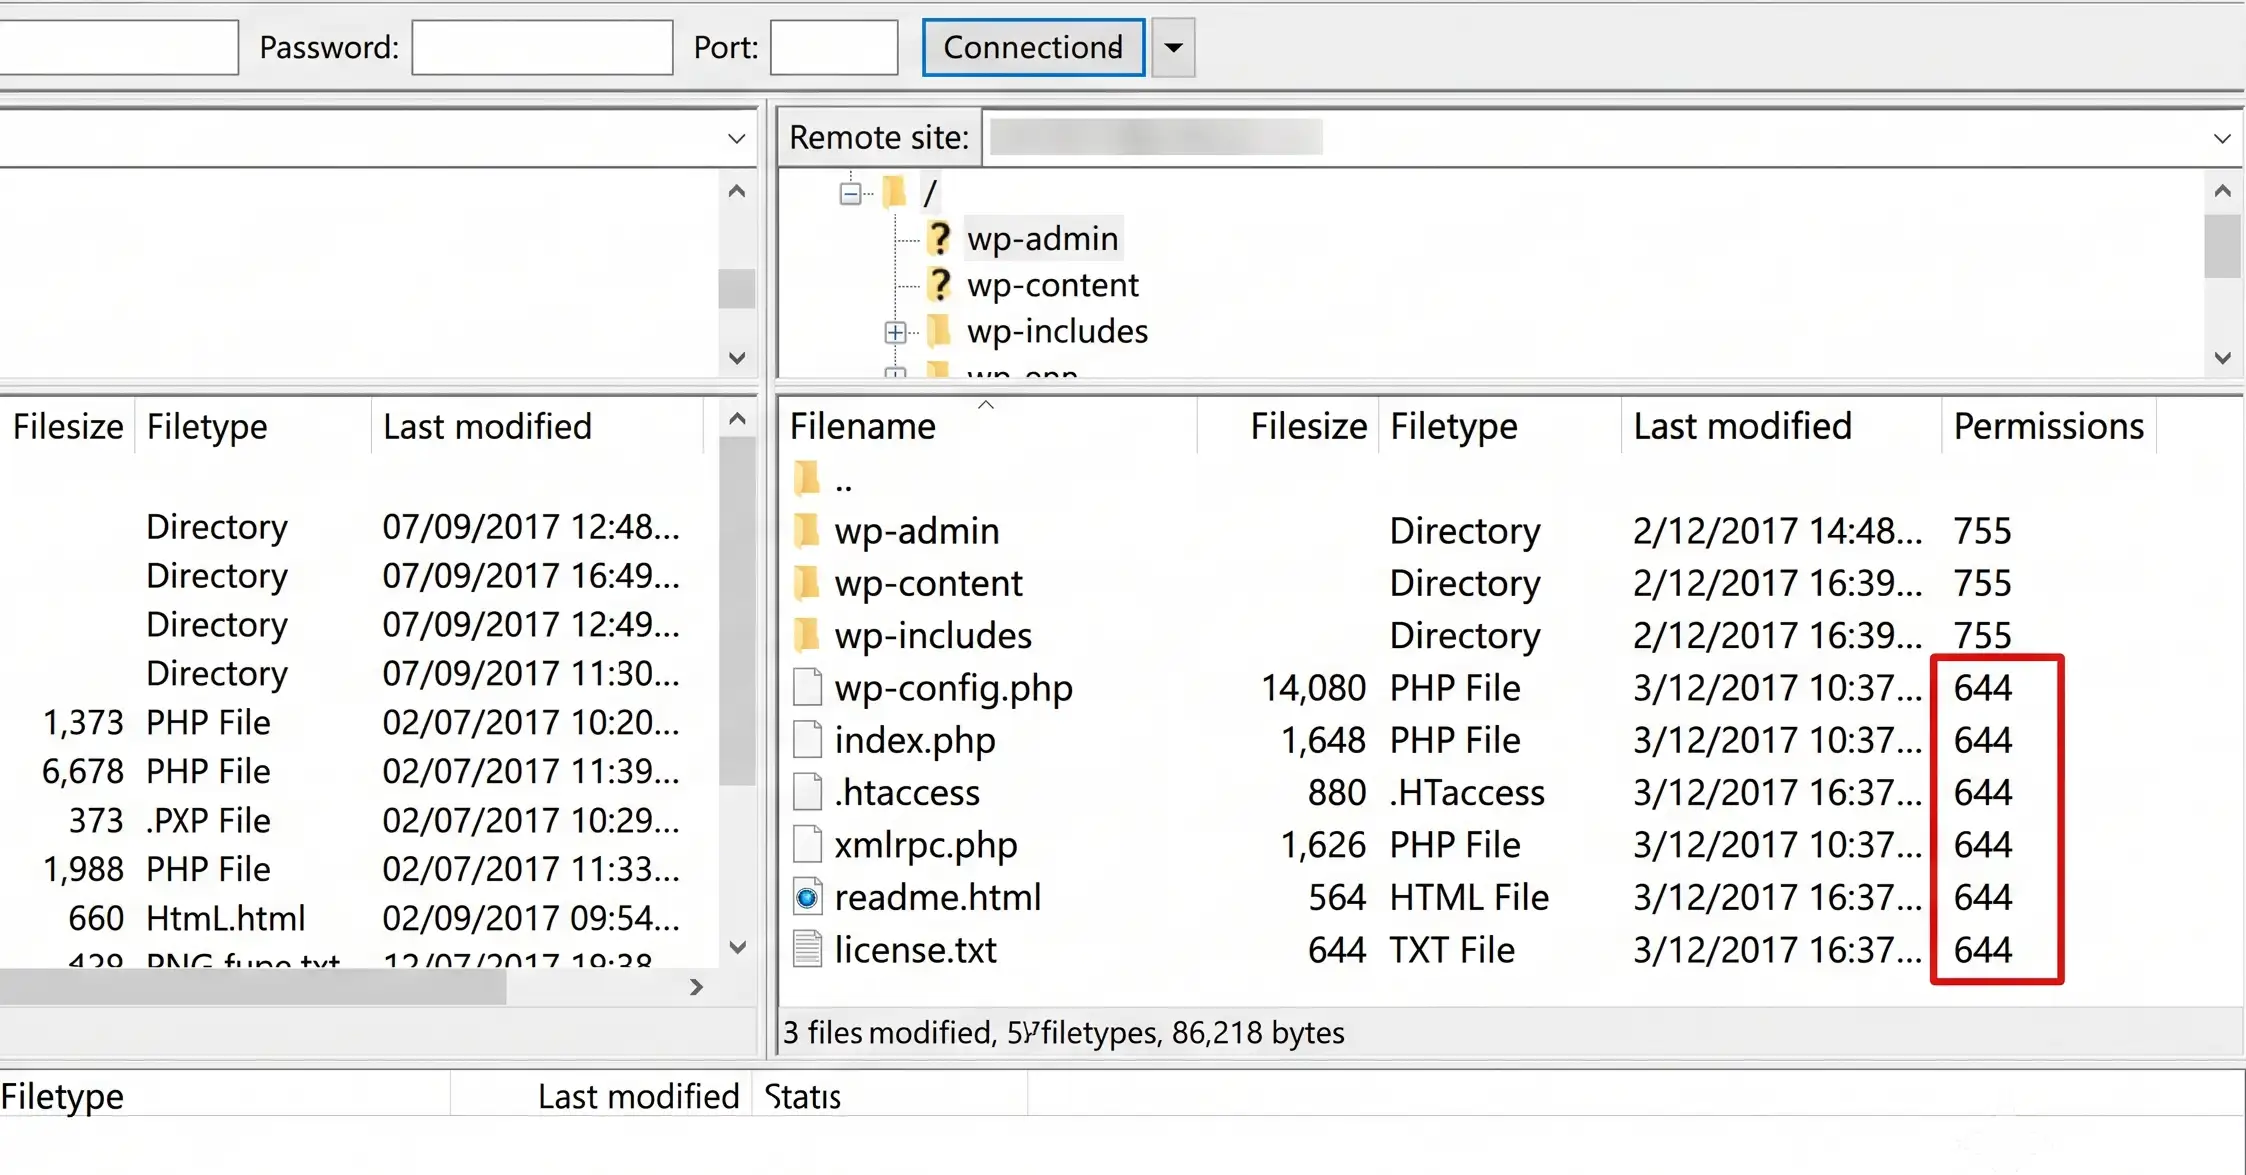Open the Remote site path dropdown
Viewport: 2246px width, 1175px height.
point(2222,138)
